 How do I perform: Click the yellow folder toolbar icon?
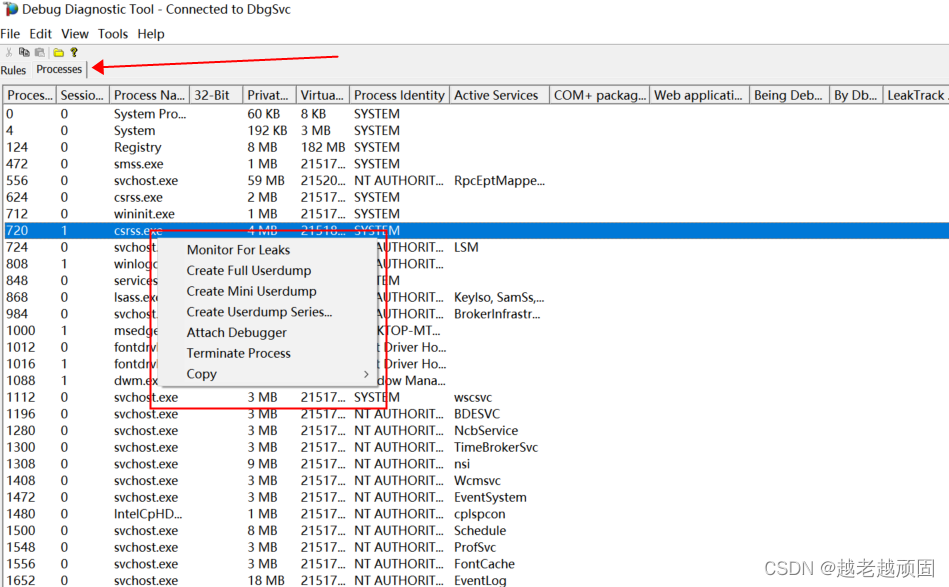(58, 53)
